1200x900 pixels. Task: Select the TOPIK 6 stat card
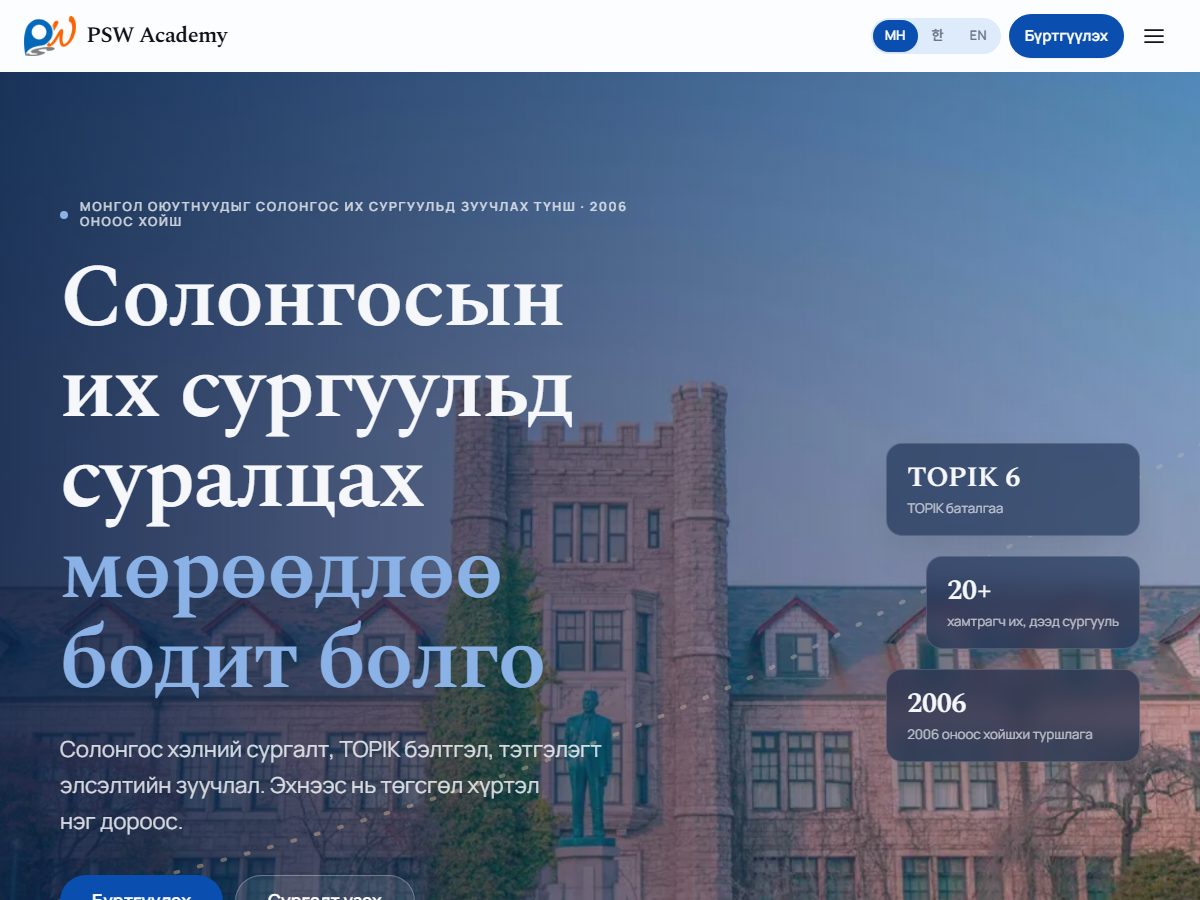tap(1013, 489)
